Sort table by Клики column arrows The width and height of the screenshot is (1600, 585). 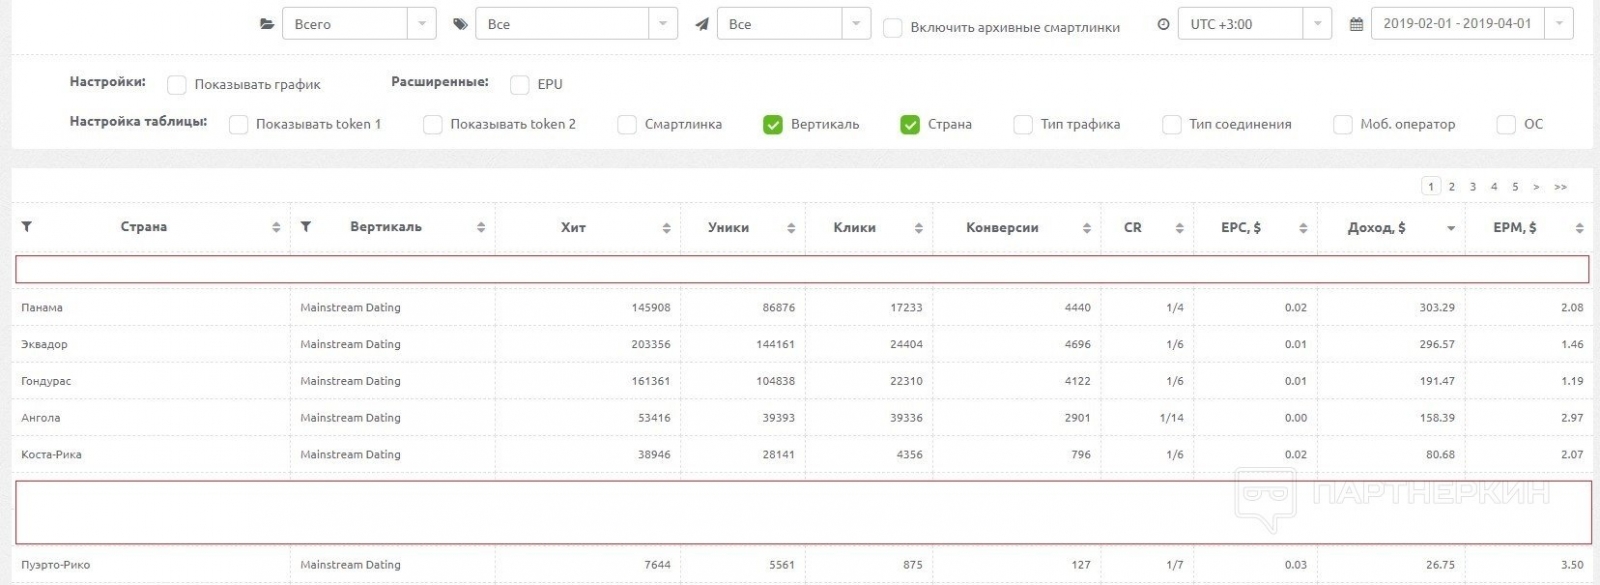918,228
